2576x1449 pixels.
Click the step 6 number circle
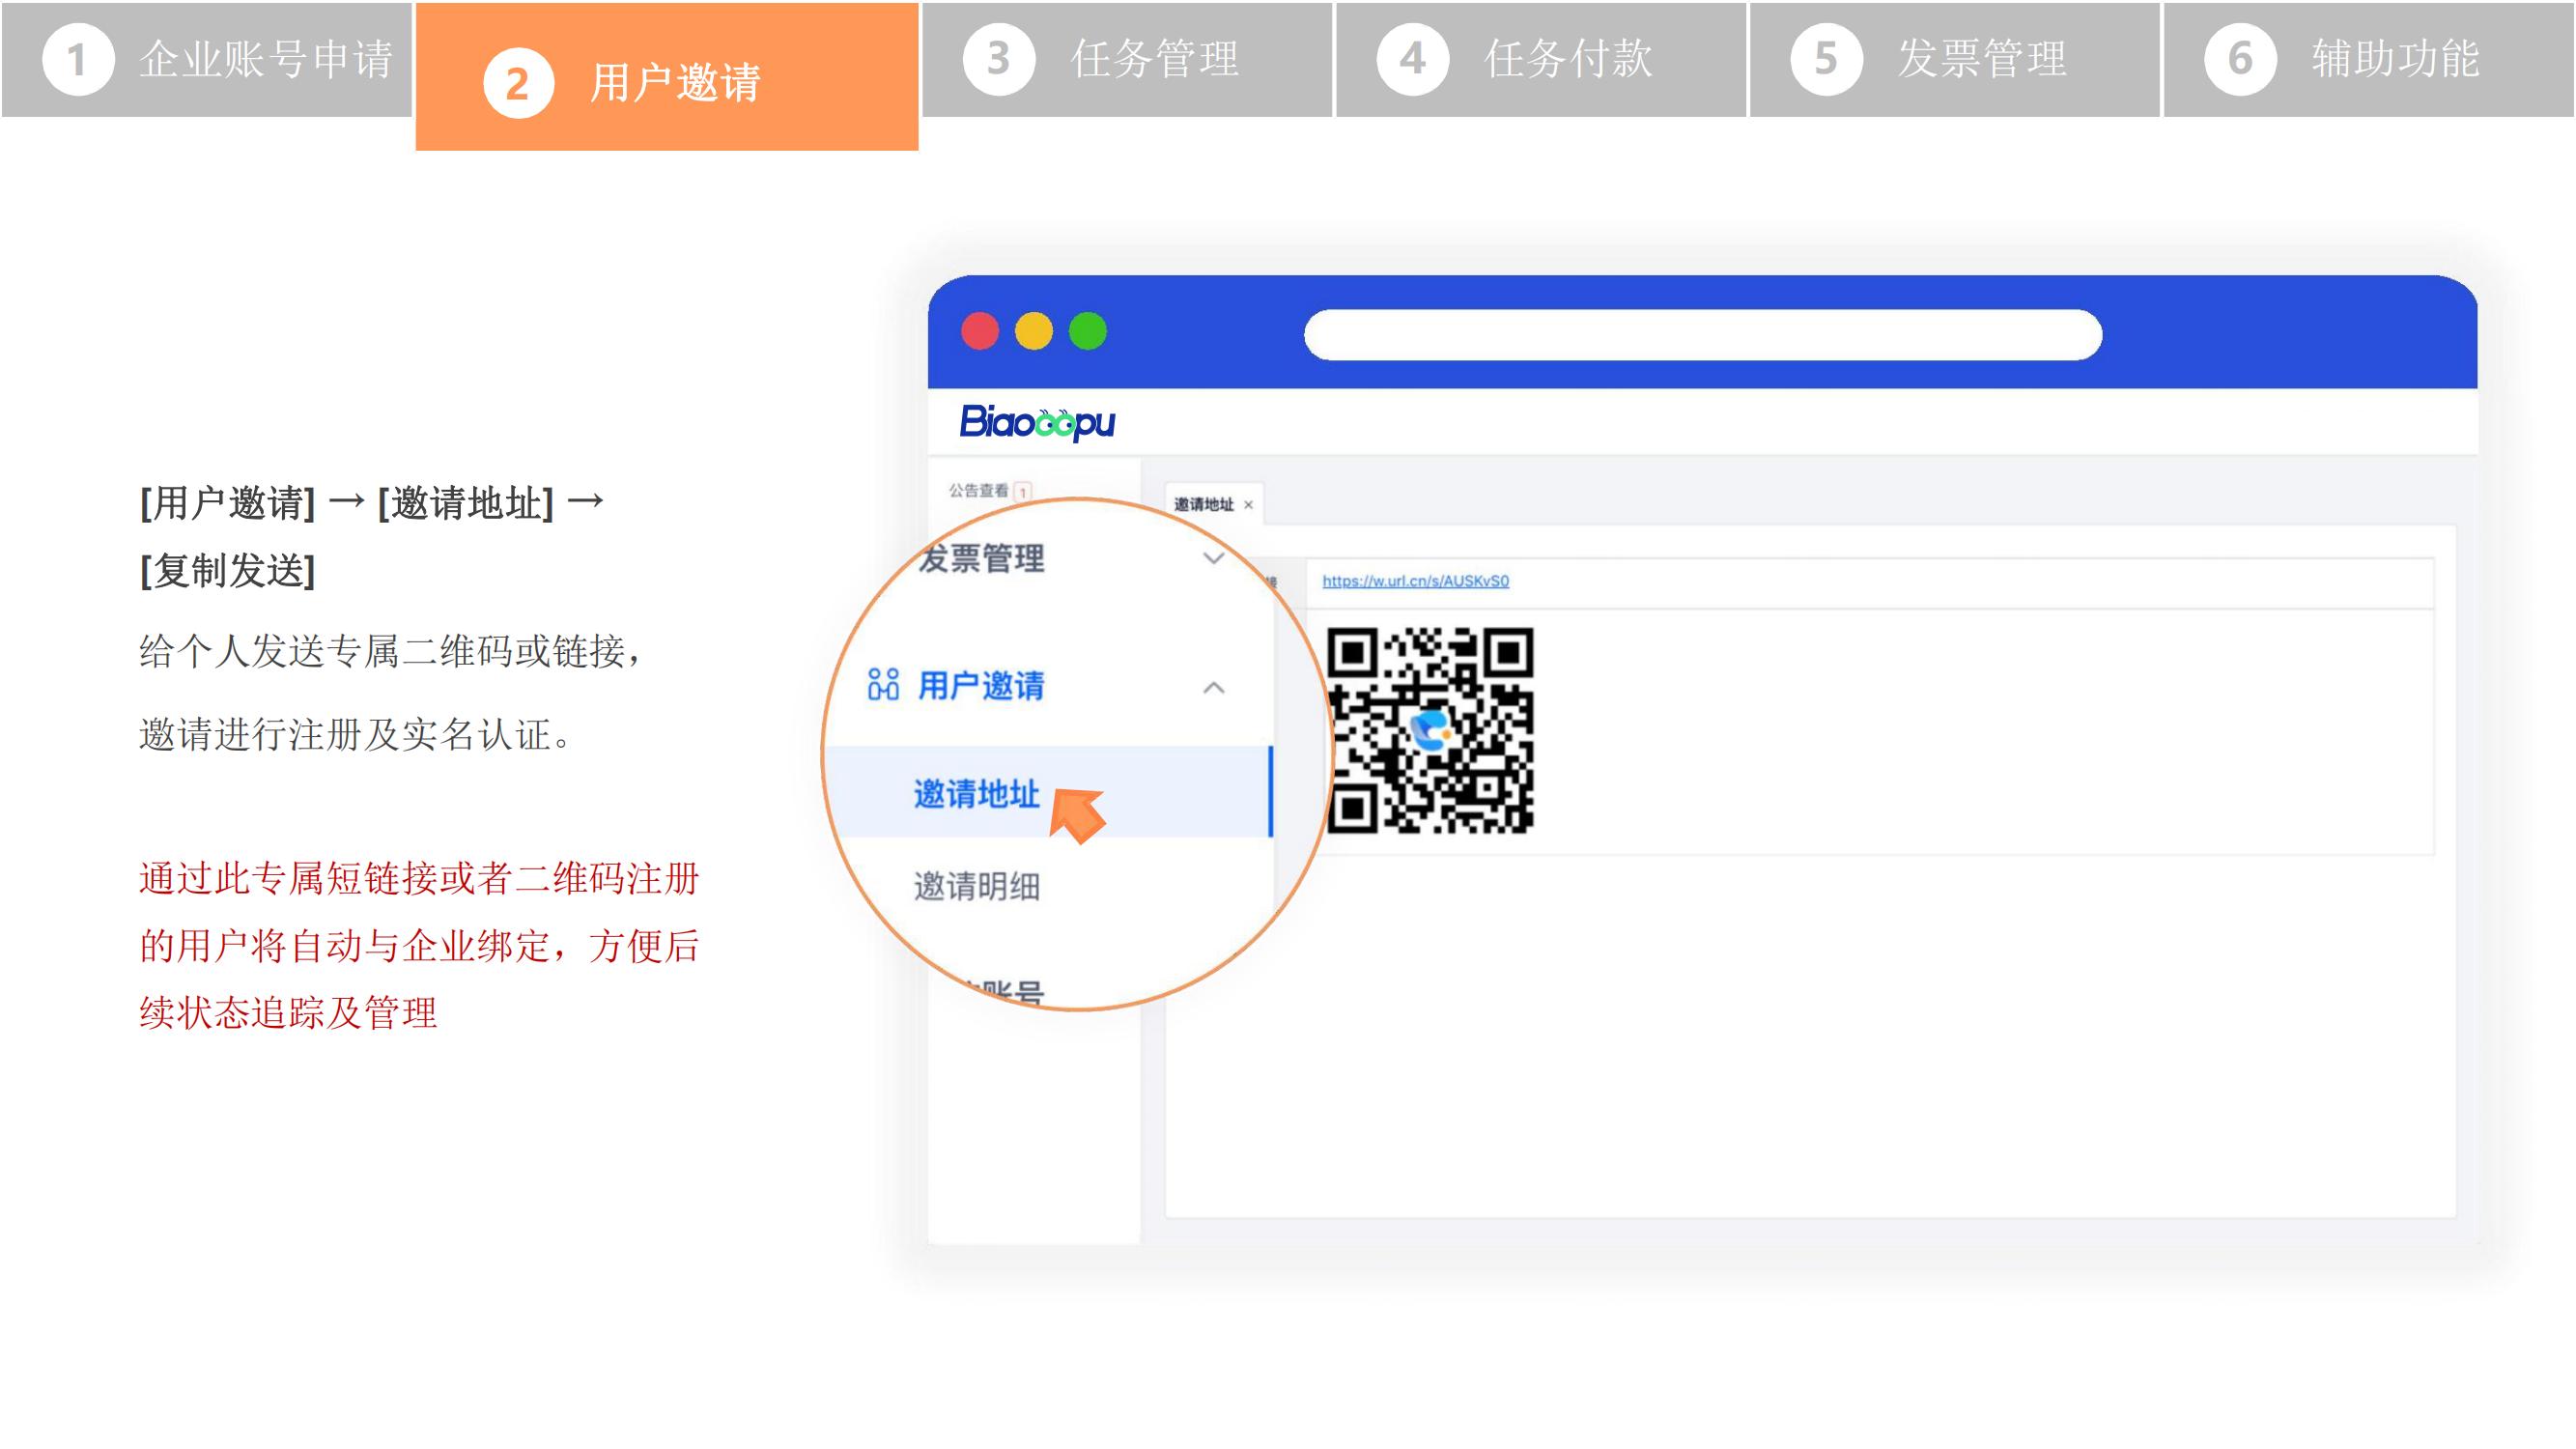(2239, 59)
